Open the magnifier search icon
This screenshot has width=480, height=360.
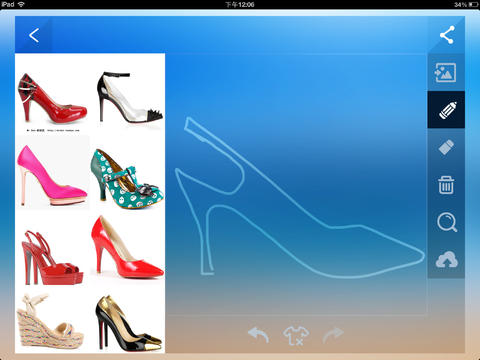point(447,222)
